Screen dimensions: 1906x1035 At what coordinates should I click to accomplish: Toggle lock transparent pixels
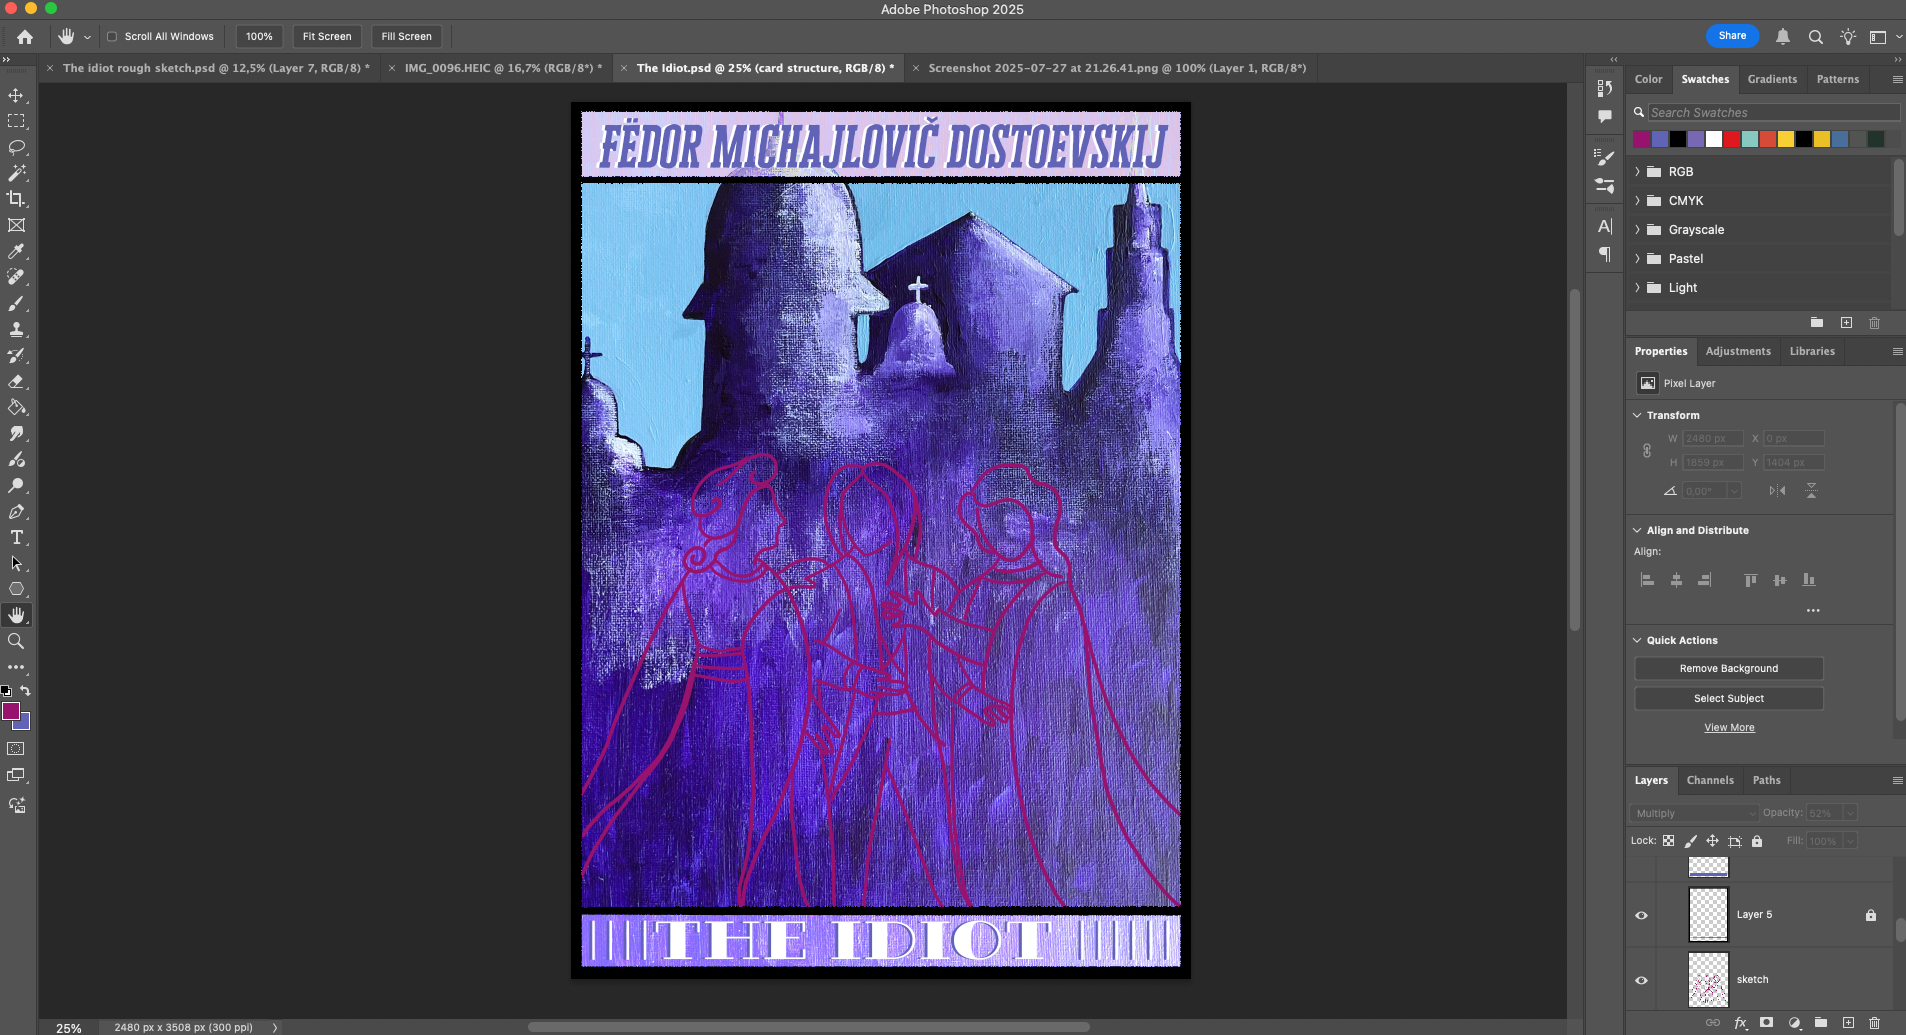click(1668, 841)
